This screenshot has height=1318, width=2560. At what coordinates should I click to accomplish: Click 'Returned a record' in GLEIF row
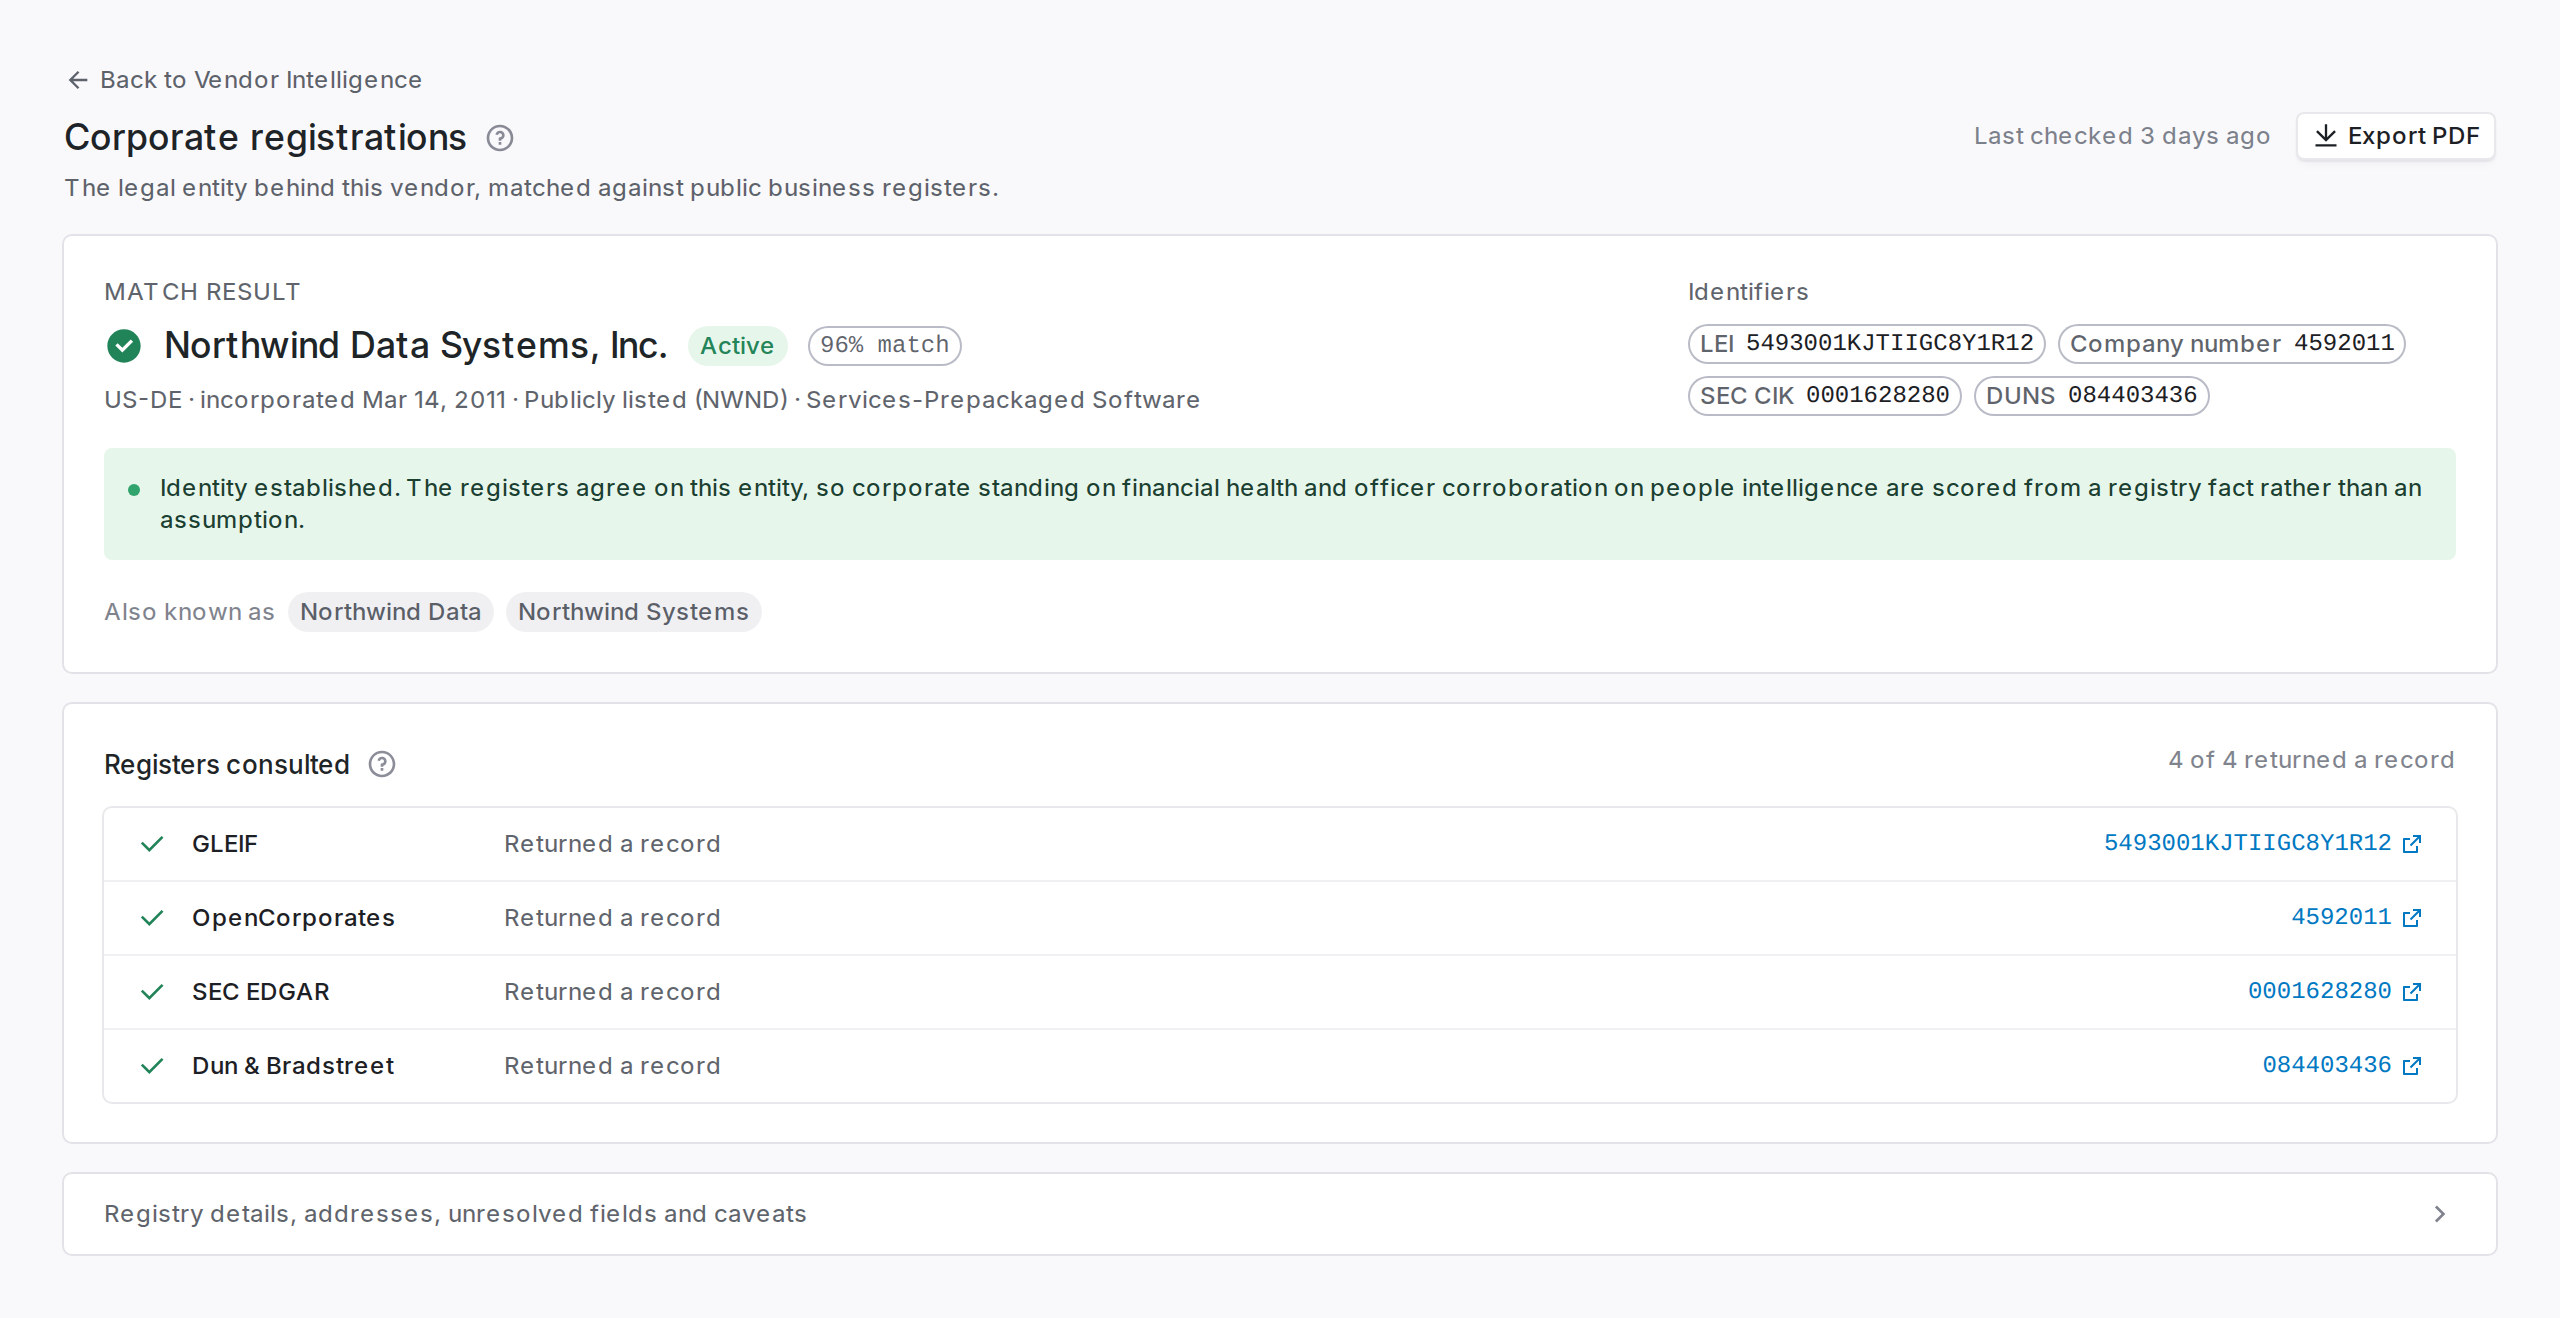(x=612, y=844)
